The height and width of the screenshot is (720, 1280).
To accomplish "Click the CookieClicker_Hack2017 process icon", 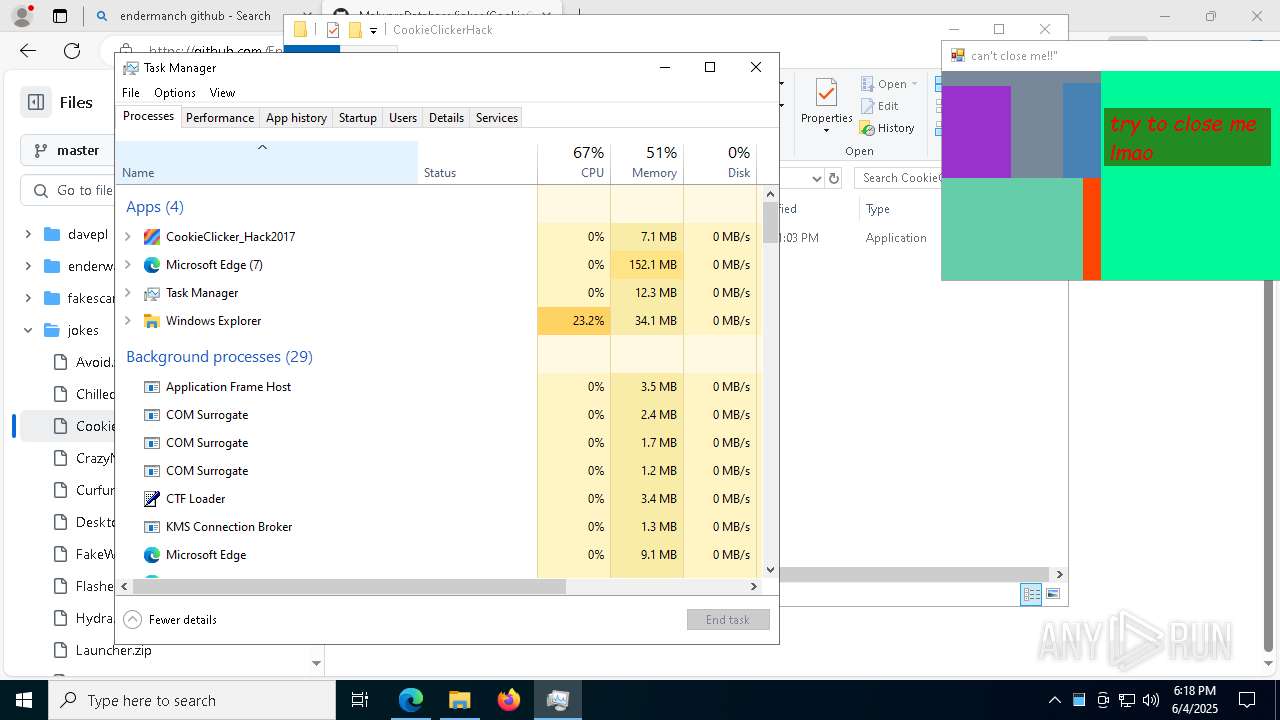I will click(152, 237).
